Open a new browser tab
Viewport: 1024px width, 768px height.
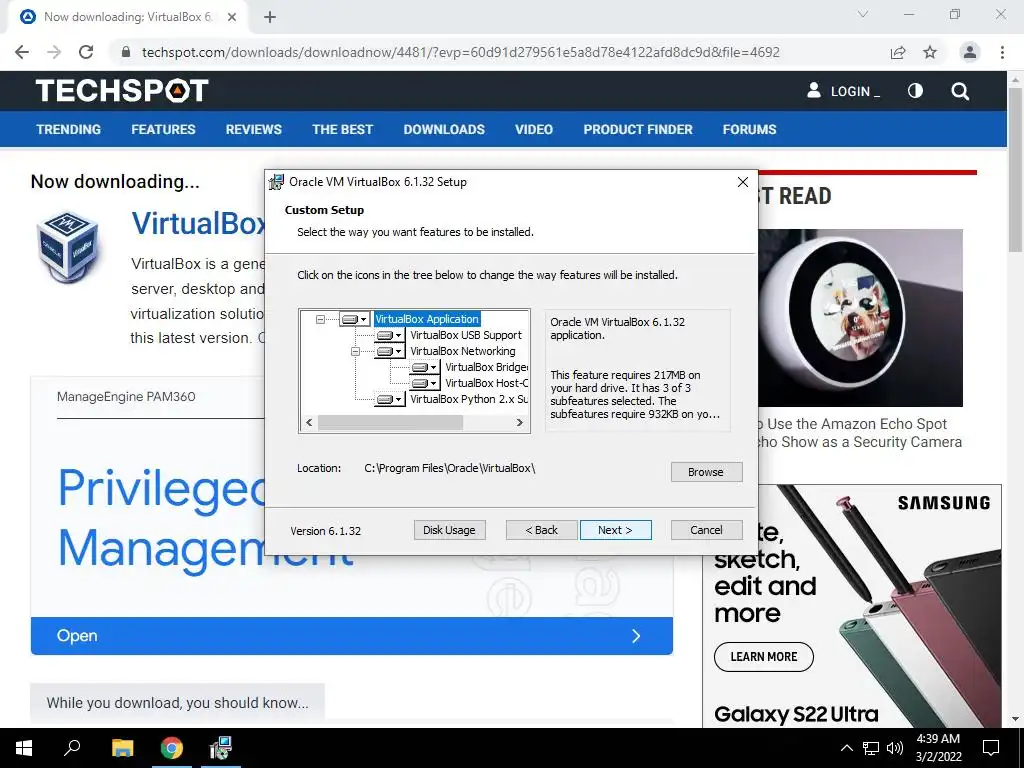click(x=270, y=17)
